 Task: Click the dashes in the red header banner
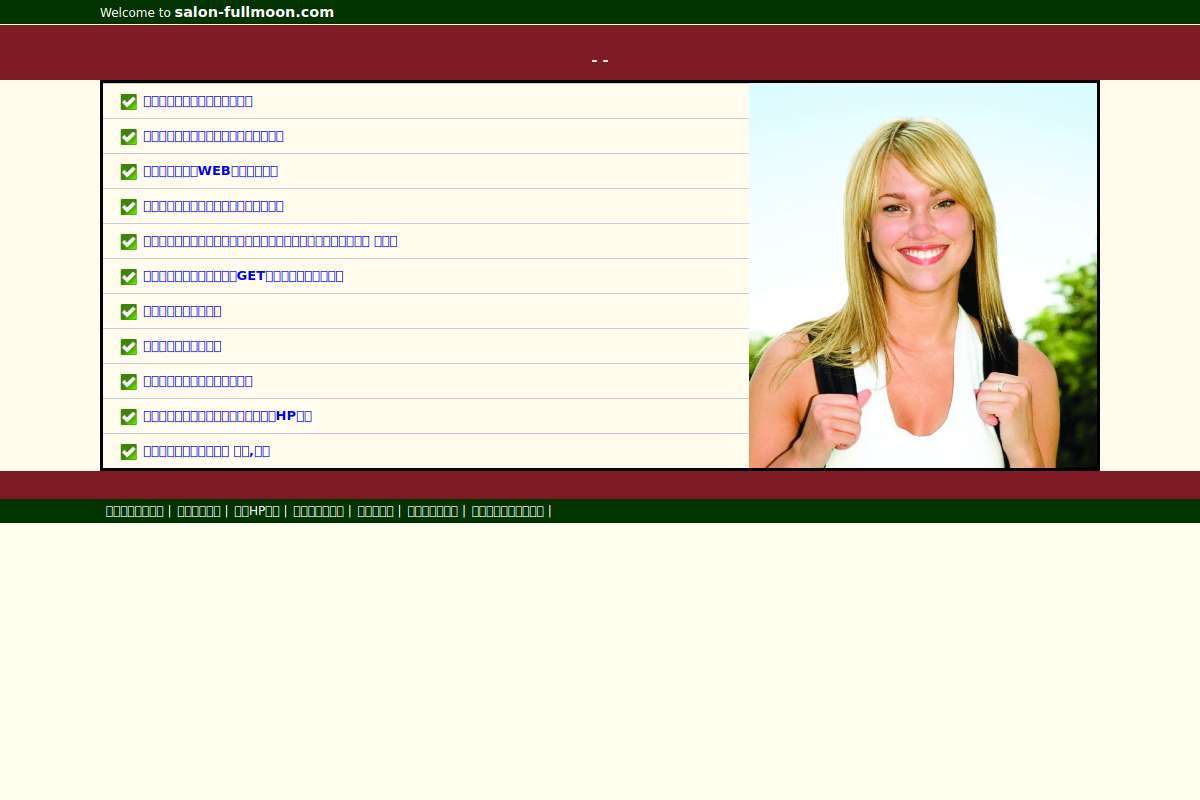point(600,60)
